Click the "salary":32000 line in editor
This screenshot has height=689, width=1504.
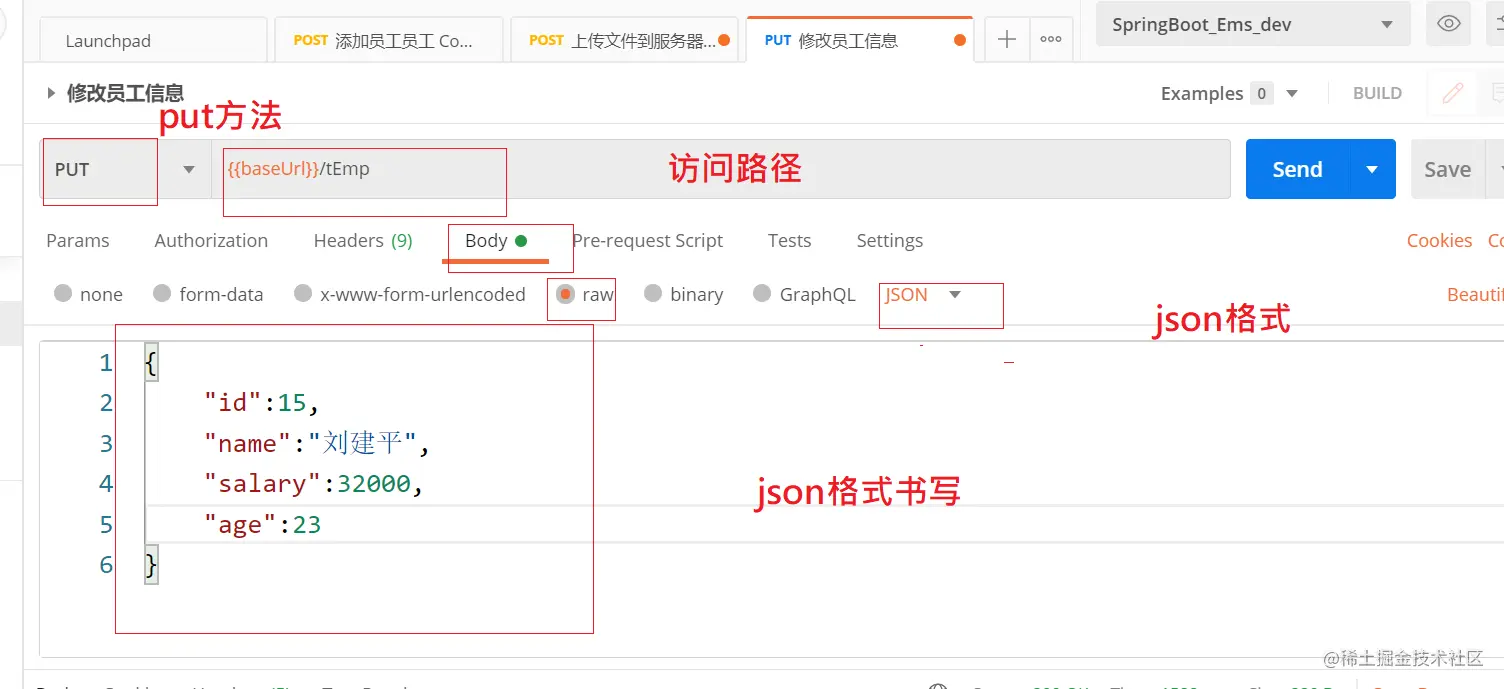314,484
